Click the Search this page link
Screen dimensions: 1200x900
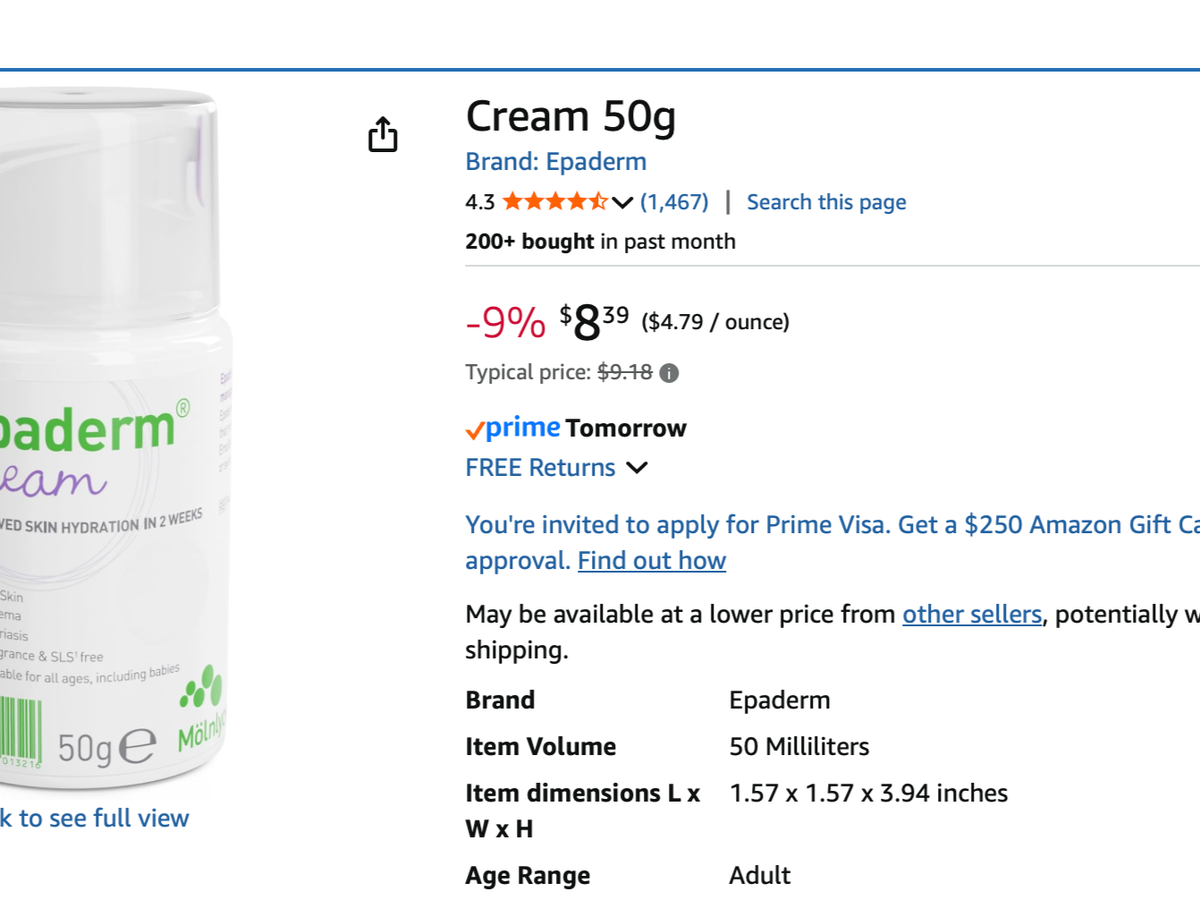click(826, 202)
